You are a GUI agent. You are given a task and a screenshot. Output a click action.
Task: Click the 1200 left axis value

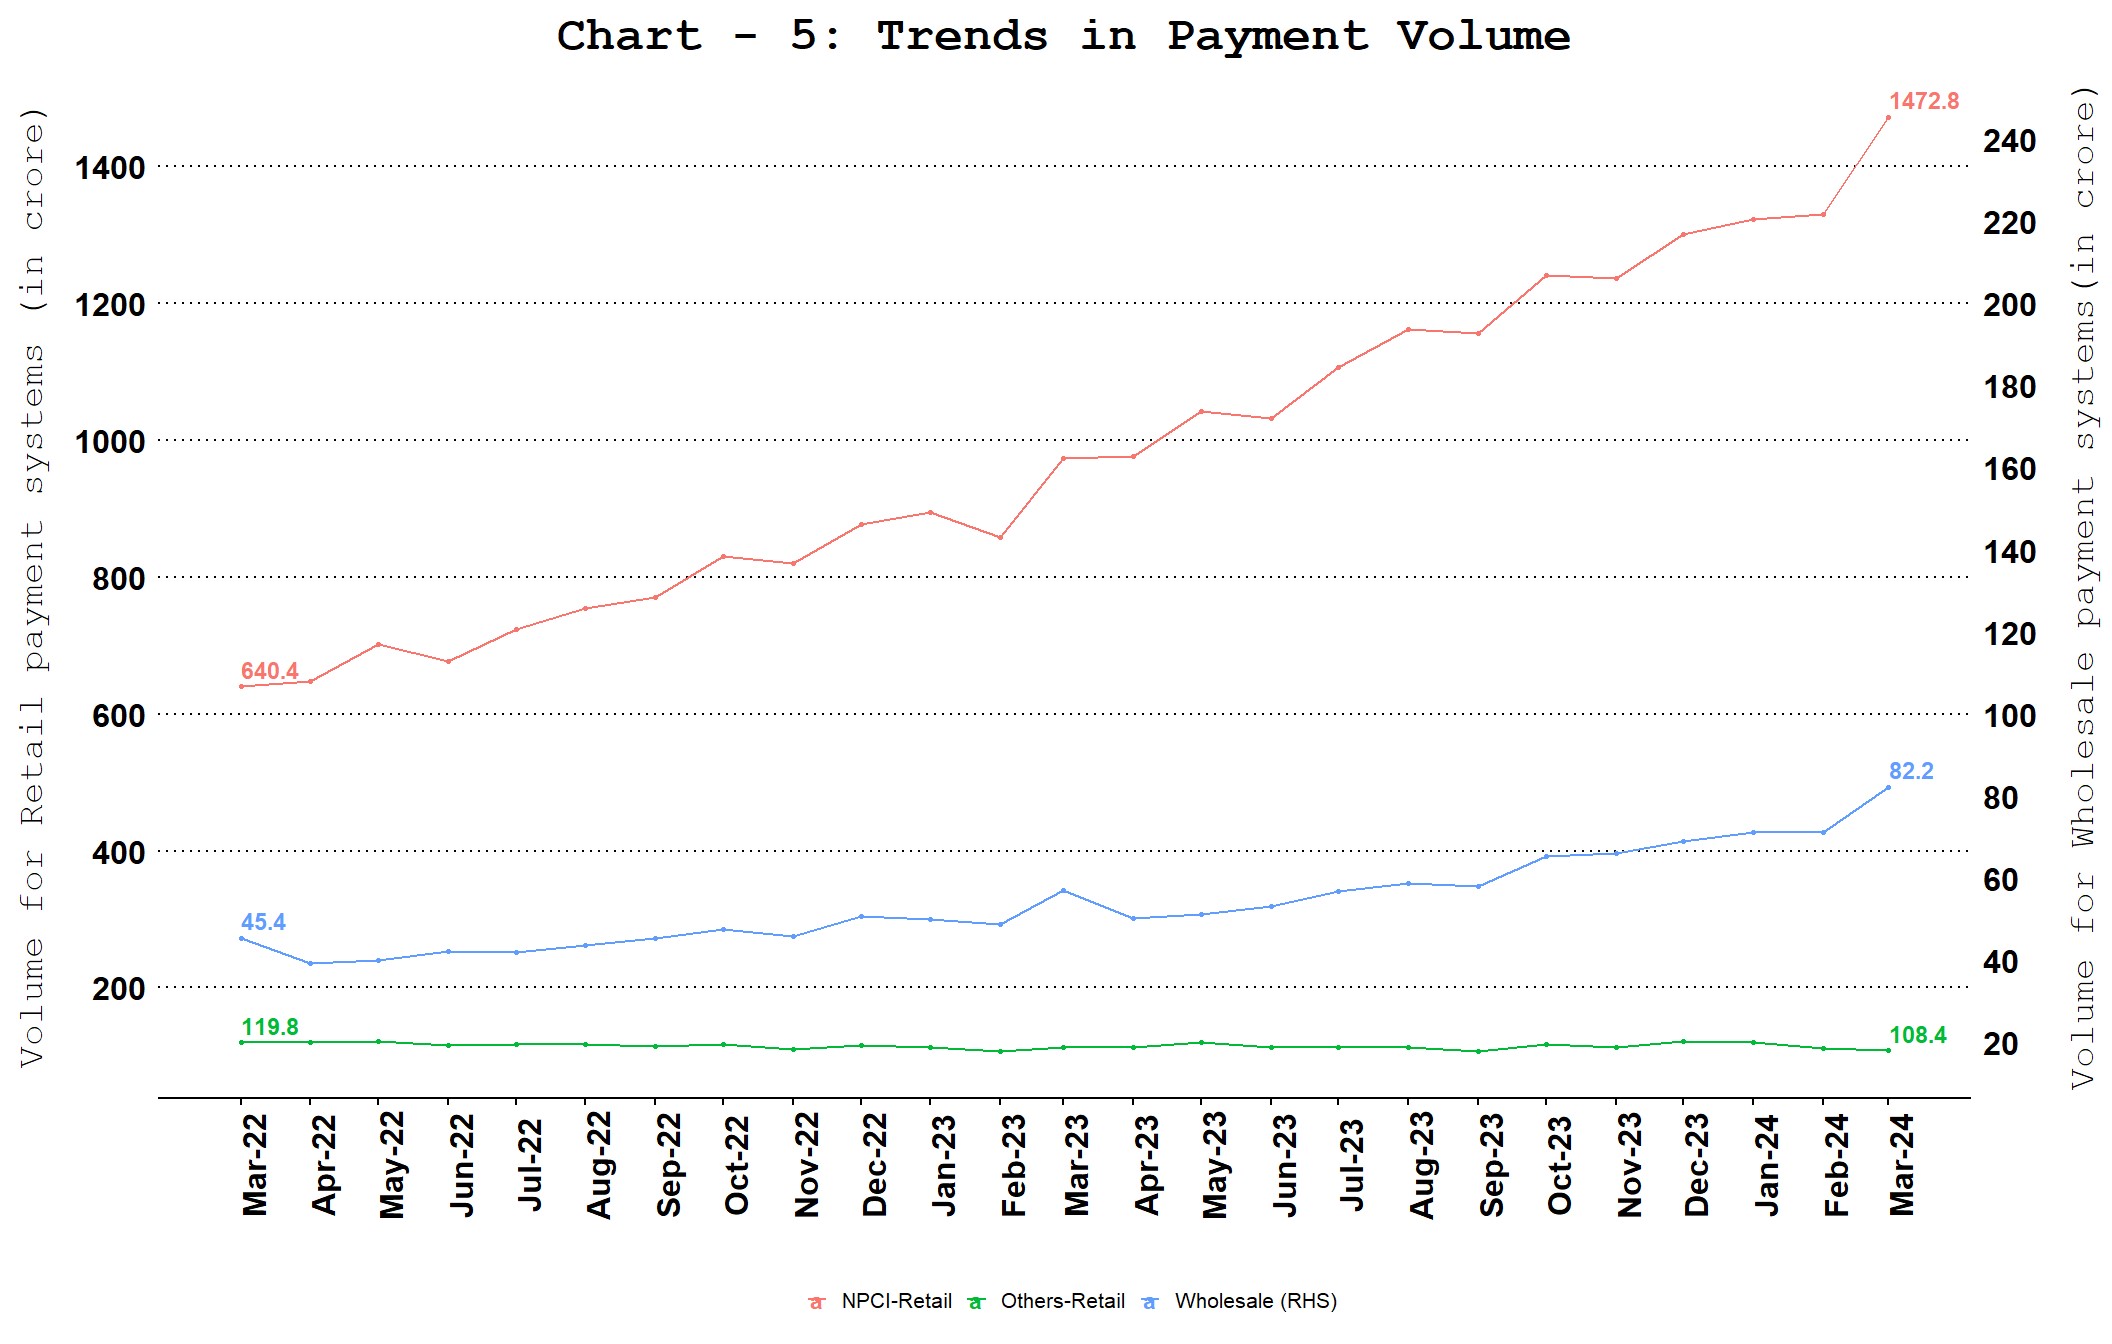pos(110,305)
